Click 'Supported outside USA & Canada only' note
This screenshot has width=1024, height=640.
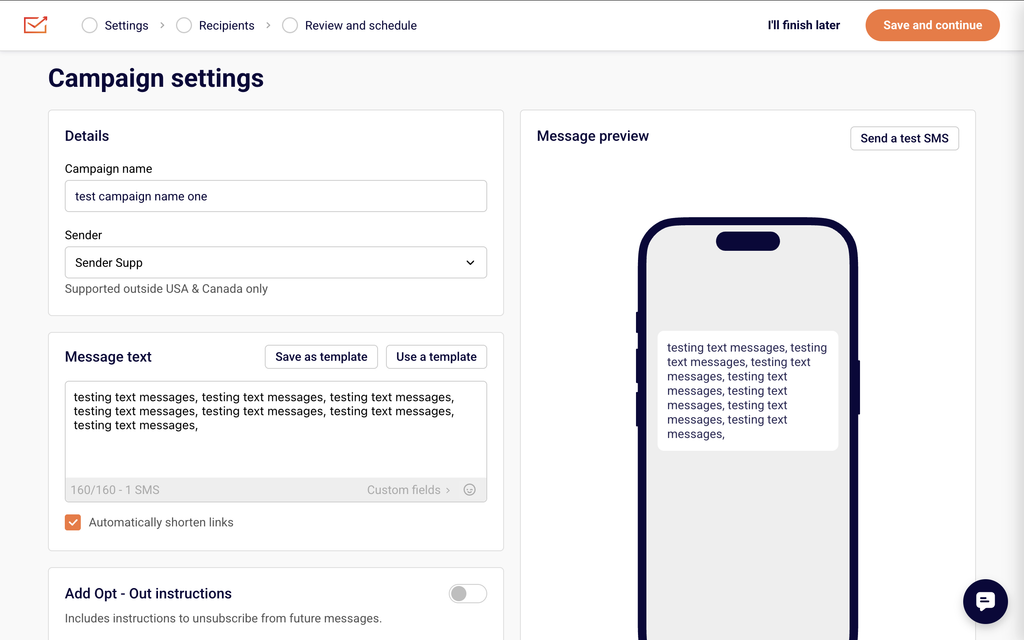click(x=166, y=289)
